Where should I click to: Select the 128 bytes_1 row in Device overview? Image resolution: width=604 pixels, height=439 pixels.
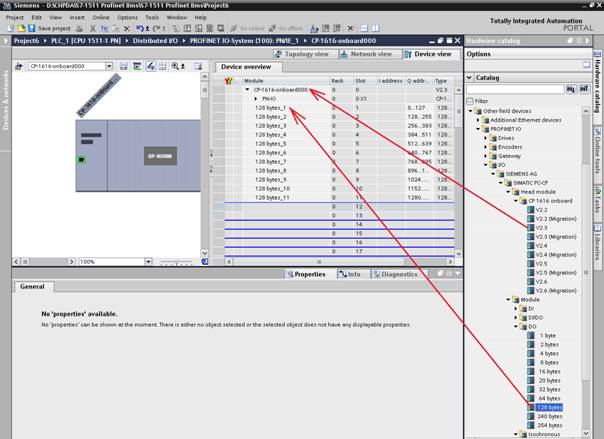click(x=271, y=108)
